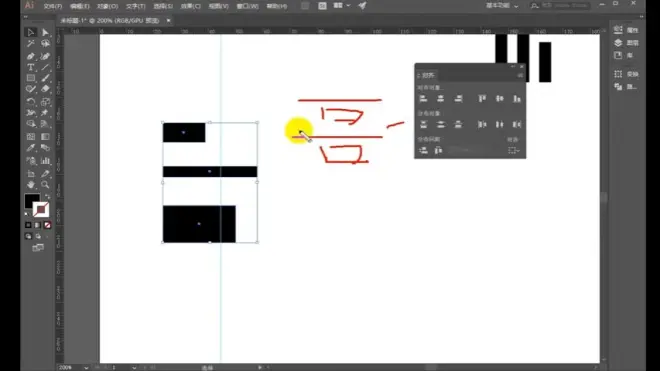
Task: Select the Line Segment tool
Action: [45, 67]
